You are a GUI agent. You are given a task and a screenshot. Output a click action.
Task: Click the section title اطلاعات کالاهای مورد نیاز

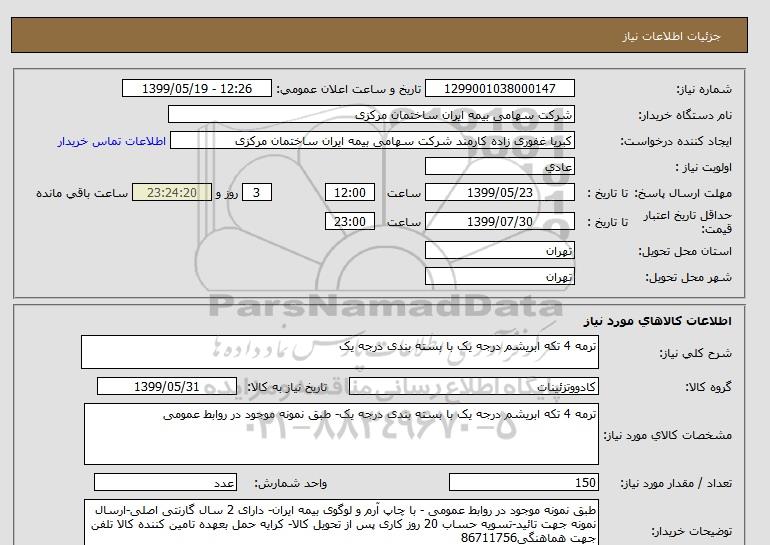[x=658, y=321]
